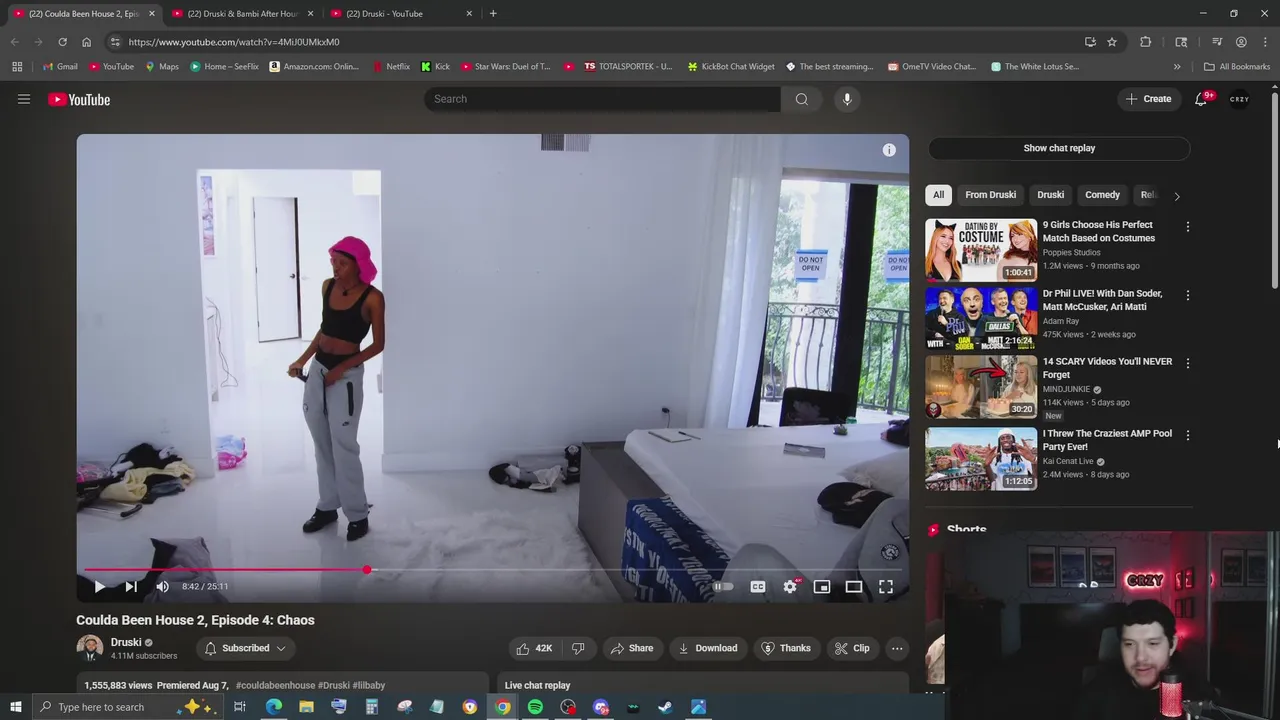
Task: Mute the video volume
Action: [x=162, y=587]
